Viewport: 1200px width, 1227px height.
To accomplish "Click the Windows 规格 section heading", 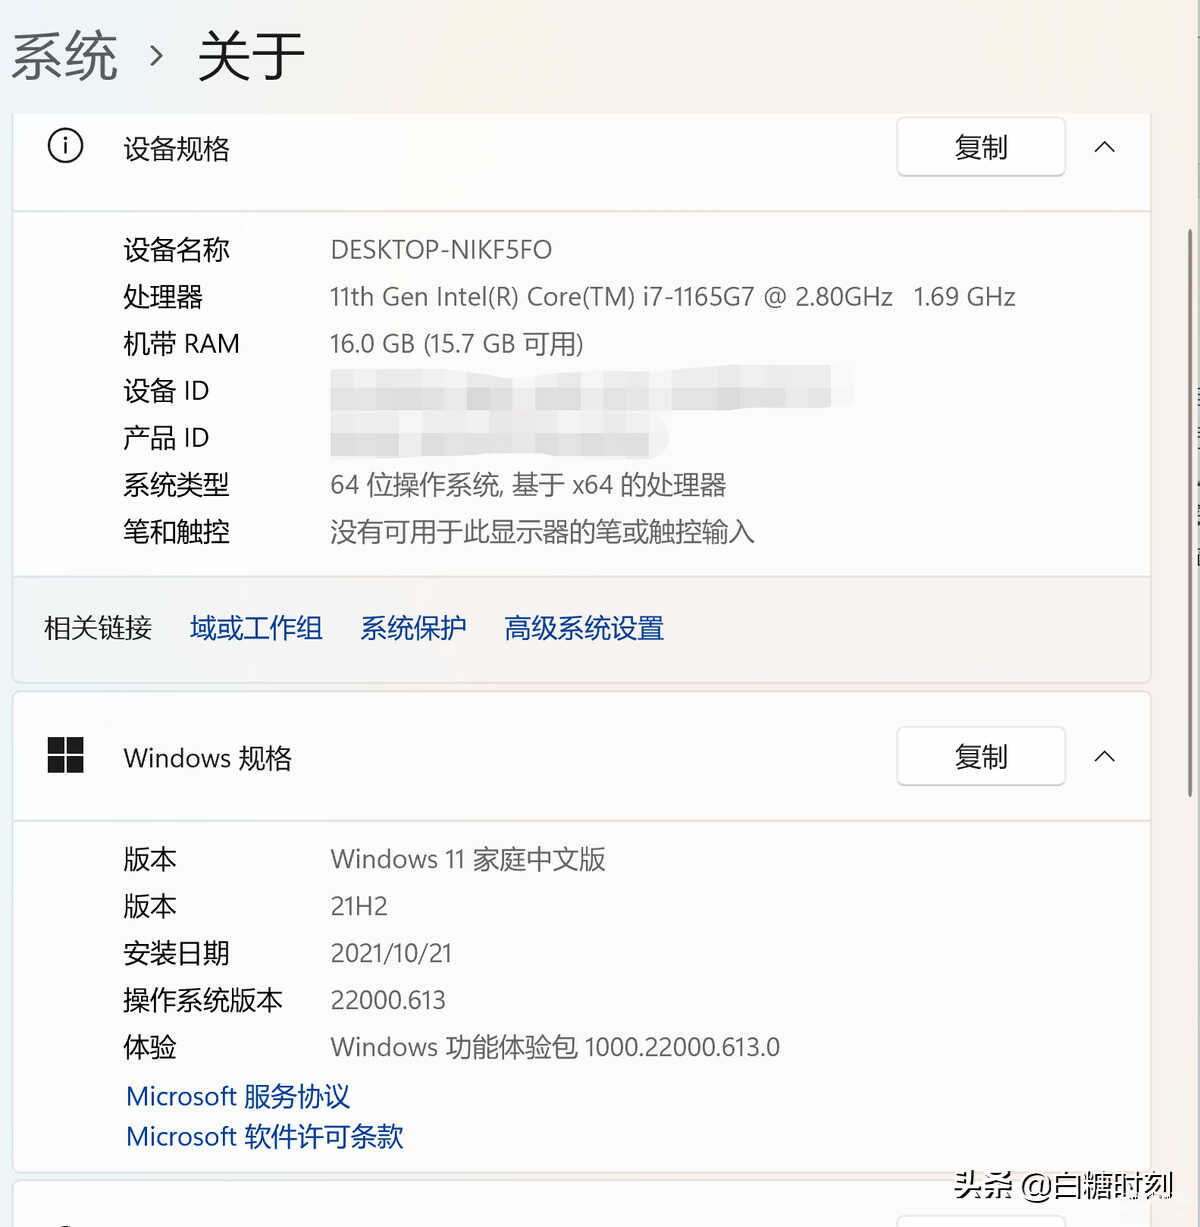I will [208, 758].
